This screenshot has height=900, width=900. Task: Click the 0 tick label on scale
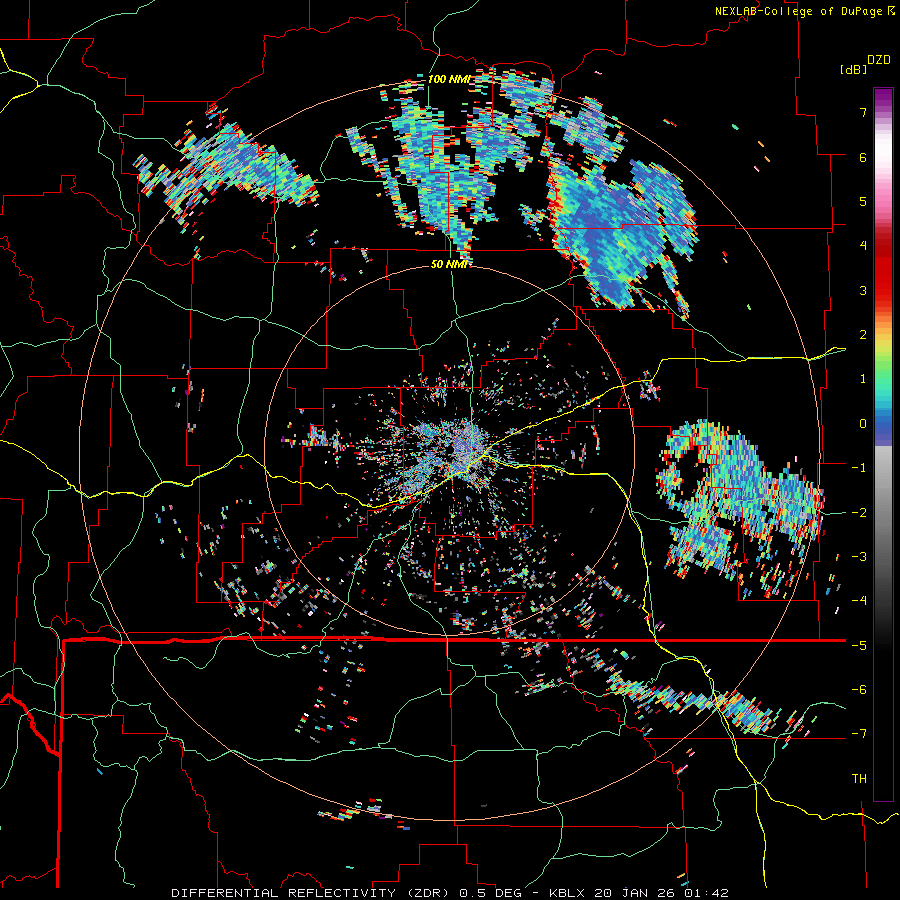pos(863,424)
